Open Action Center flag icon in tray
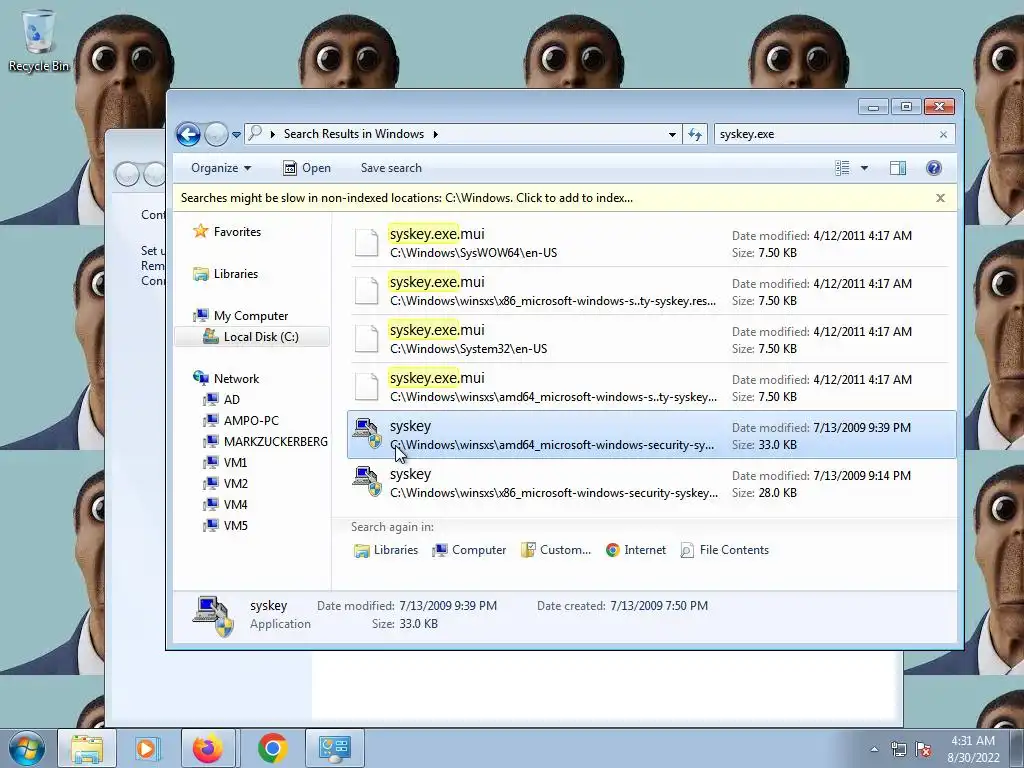1024x768 pixels. (x=923, y=749)
